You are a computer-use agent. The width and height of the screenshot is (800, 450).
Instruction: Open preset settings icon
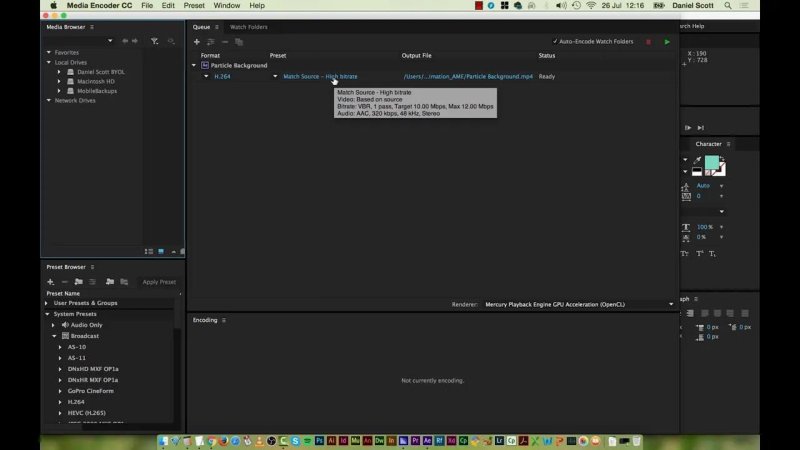coord(92,282)
